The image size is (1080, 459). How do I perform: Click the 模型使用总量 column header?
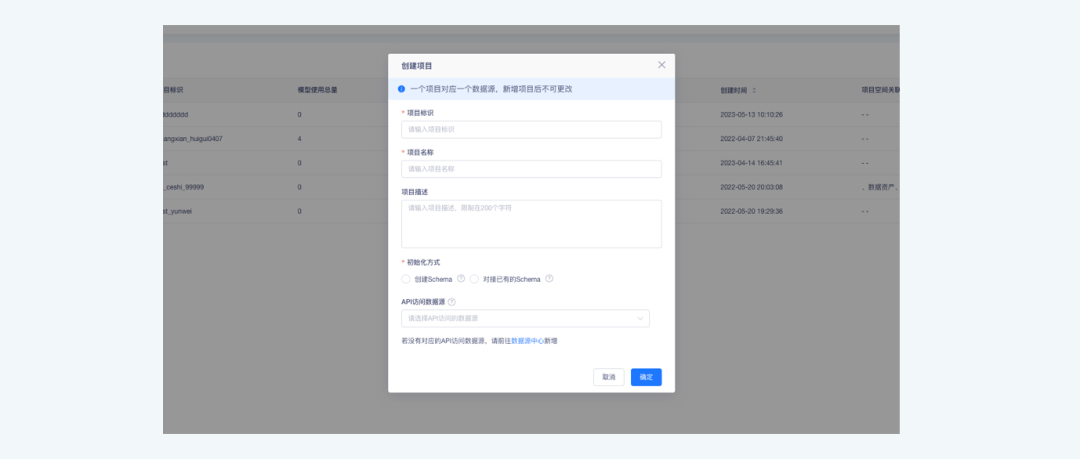click(317, 90)
